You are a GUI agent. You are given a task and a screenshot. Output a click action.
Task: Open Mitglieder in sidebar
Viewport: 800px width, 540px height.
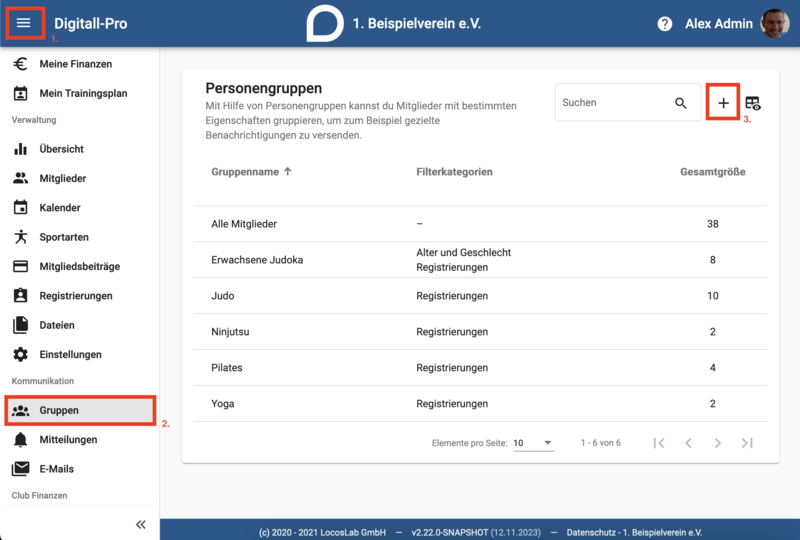pyautogui.click(x=80, y=178)
